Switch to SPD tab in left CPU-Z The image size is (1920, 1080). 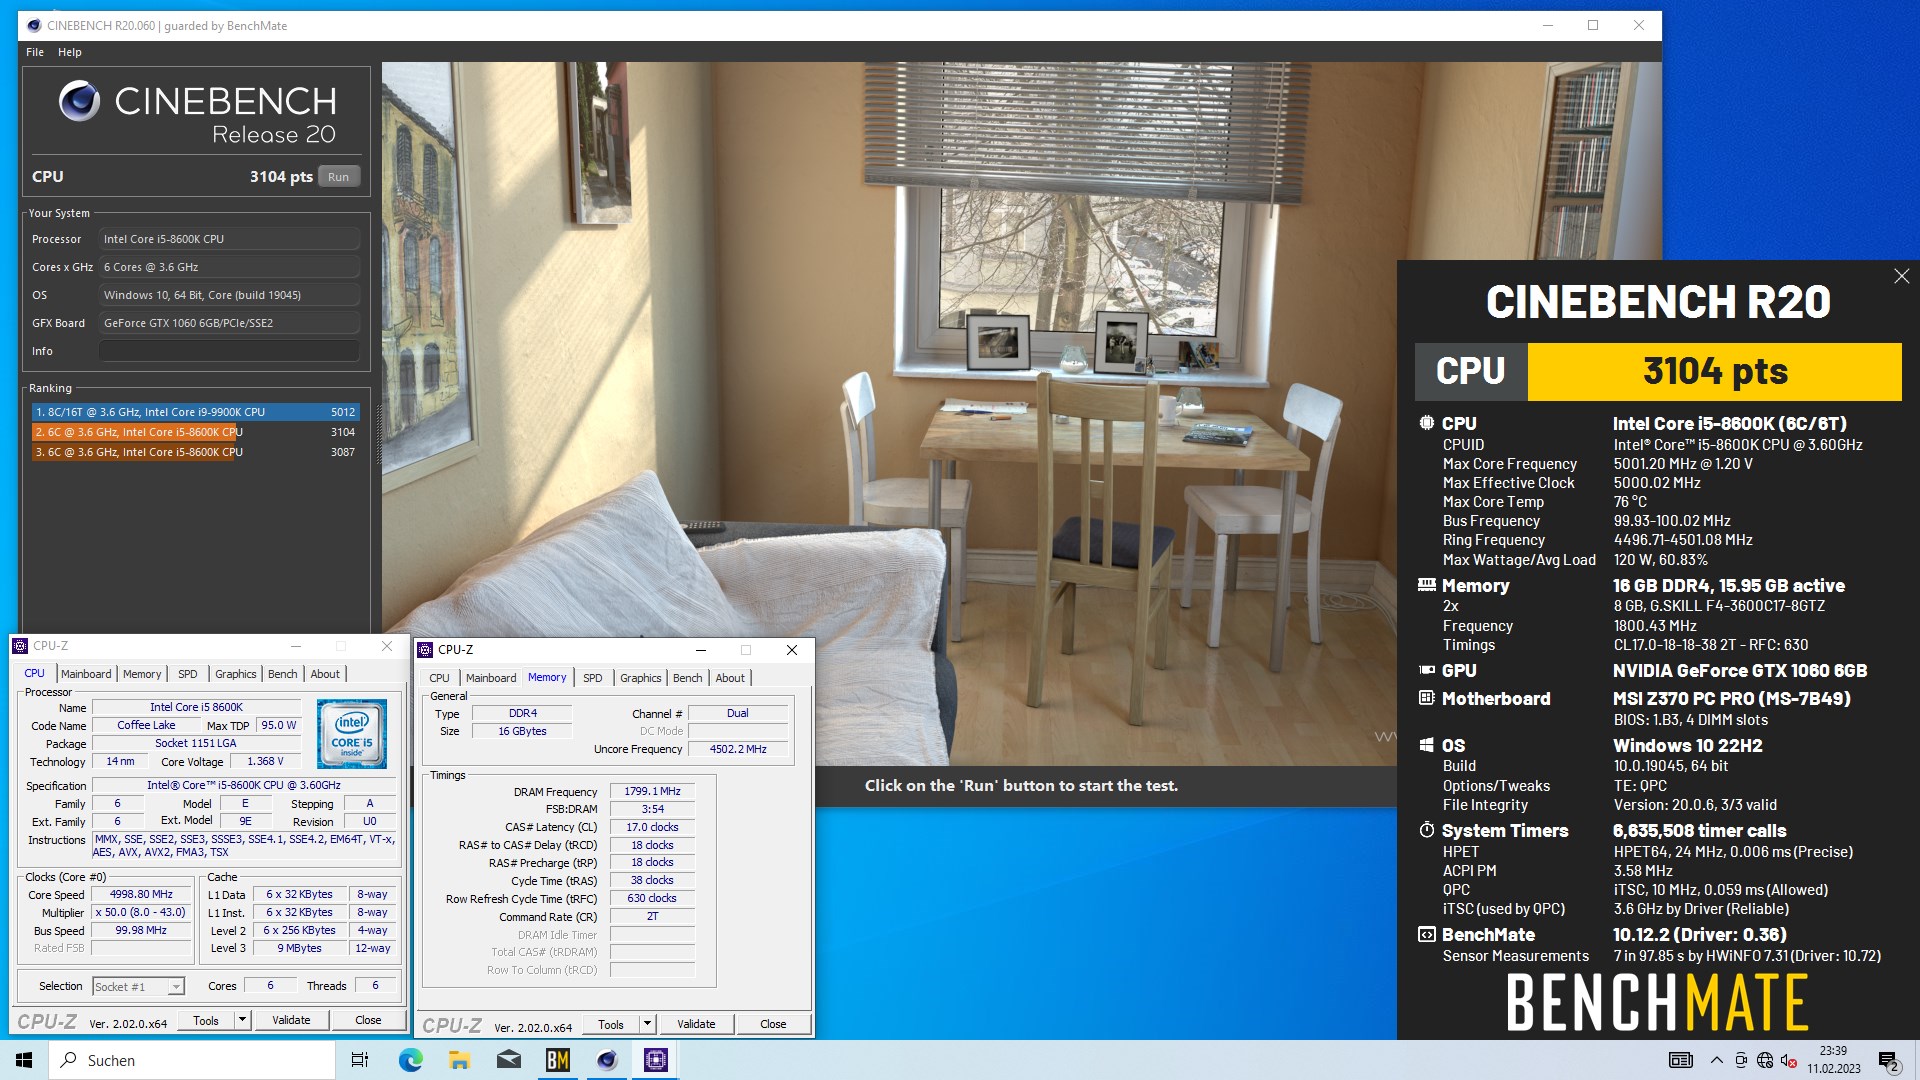coord(188,674)
